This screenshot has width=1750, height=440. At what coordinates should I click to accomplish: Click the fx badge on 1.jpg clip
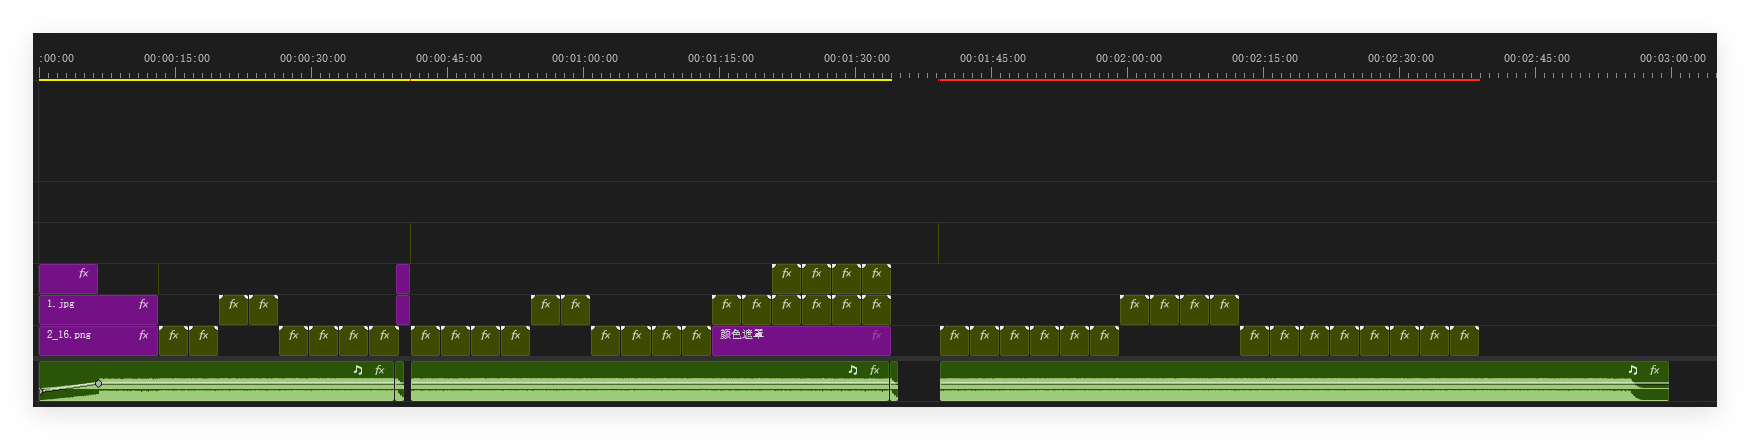coord(144,304)
